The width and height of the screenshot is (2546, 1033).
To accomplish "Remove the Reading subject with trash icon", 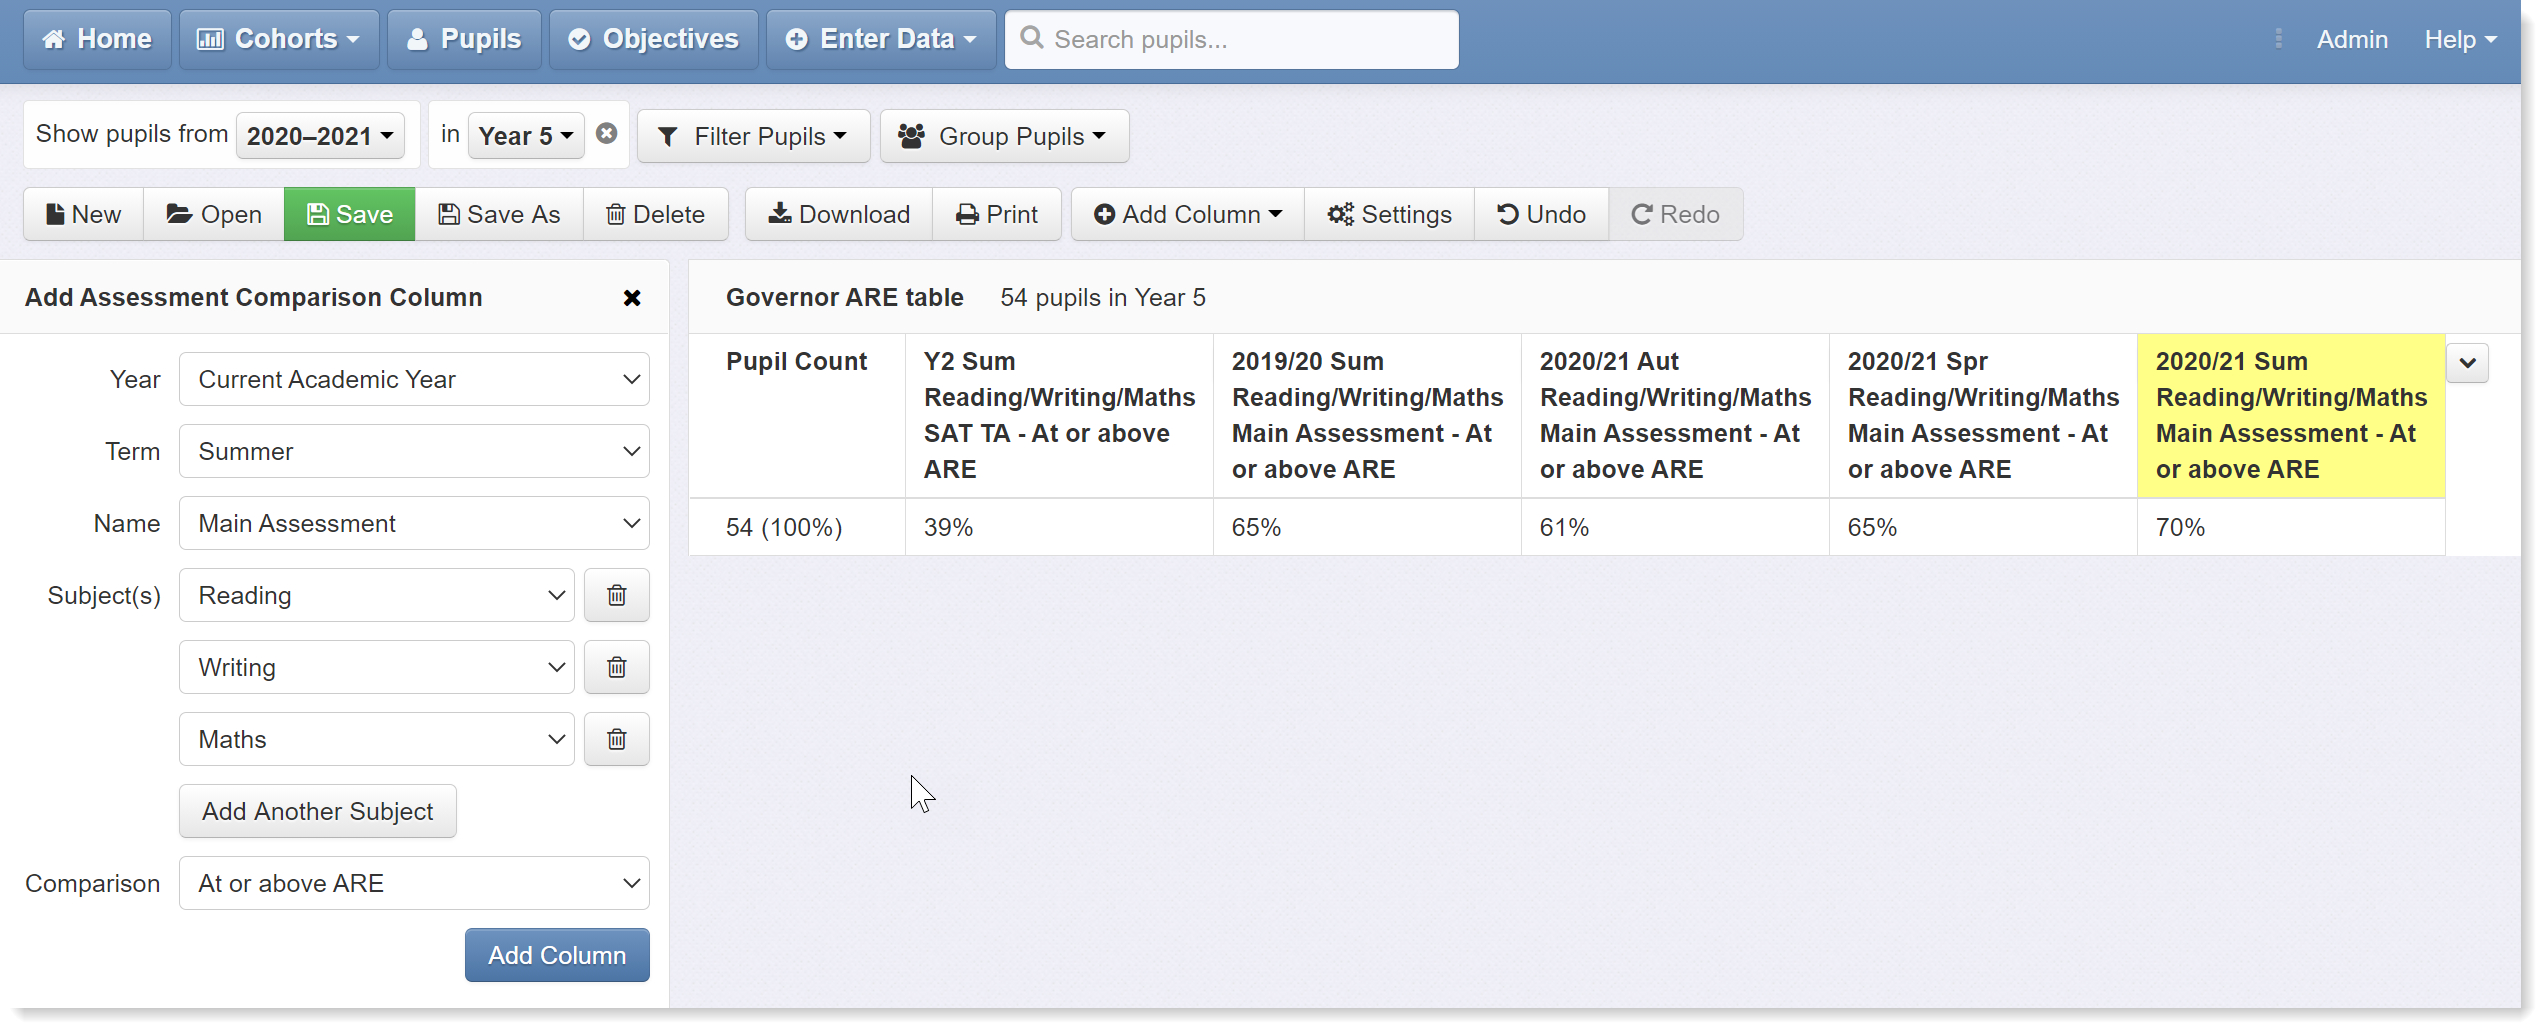I will point(617,595).
